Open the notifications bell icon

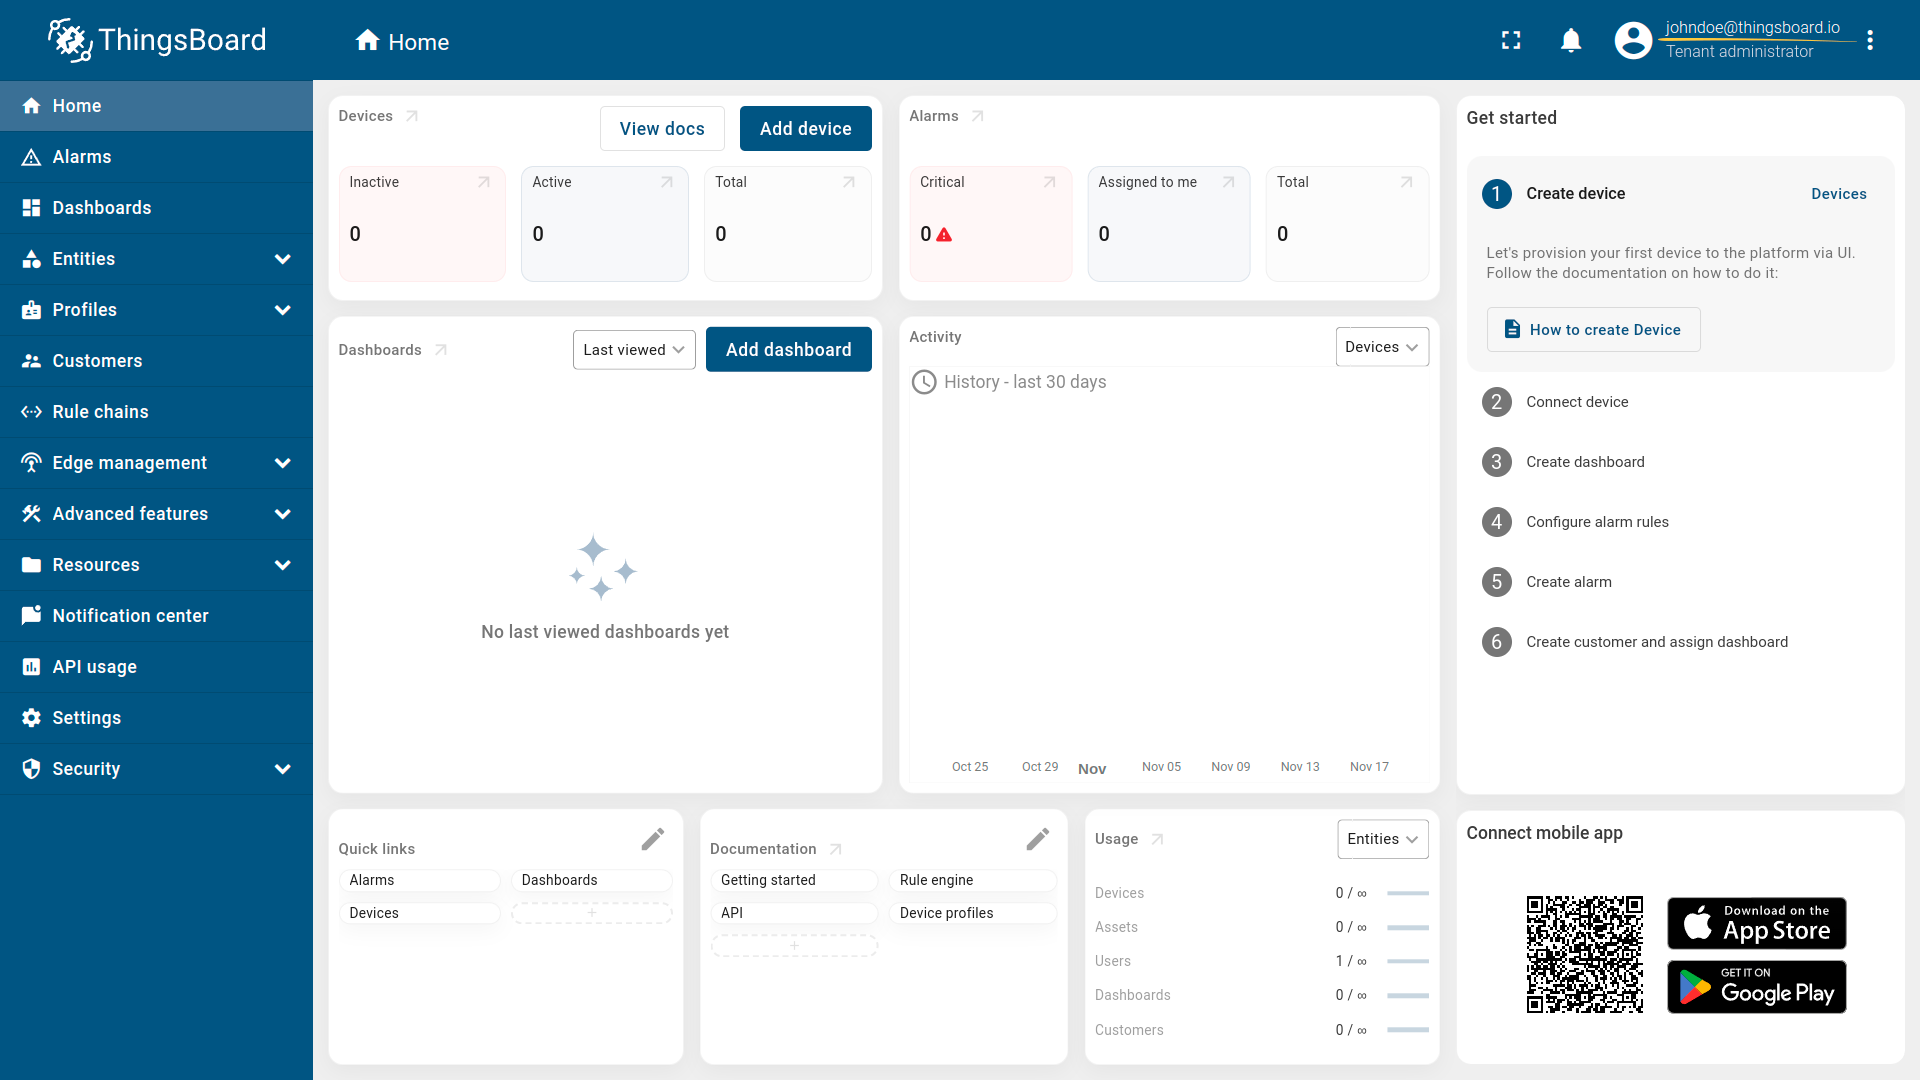pyautogui.click(x=1571, y=40)
